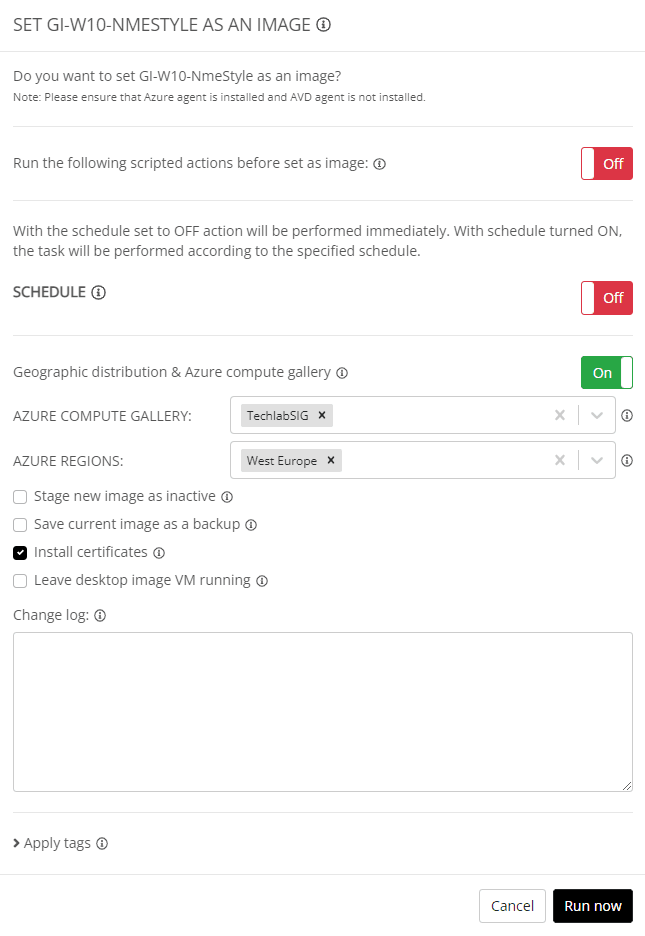Screen dimensions: 645x936
Task: Turn on scripted actions toggle
Action: 606,163
